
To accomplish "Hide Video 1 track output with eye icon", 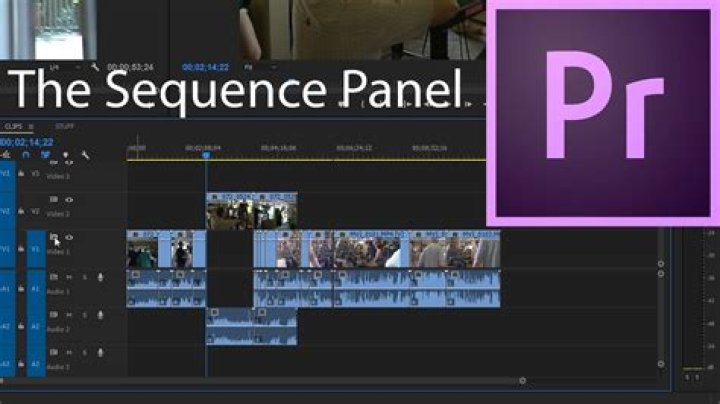I will tap(69, 237).
